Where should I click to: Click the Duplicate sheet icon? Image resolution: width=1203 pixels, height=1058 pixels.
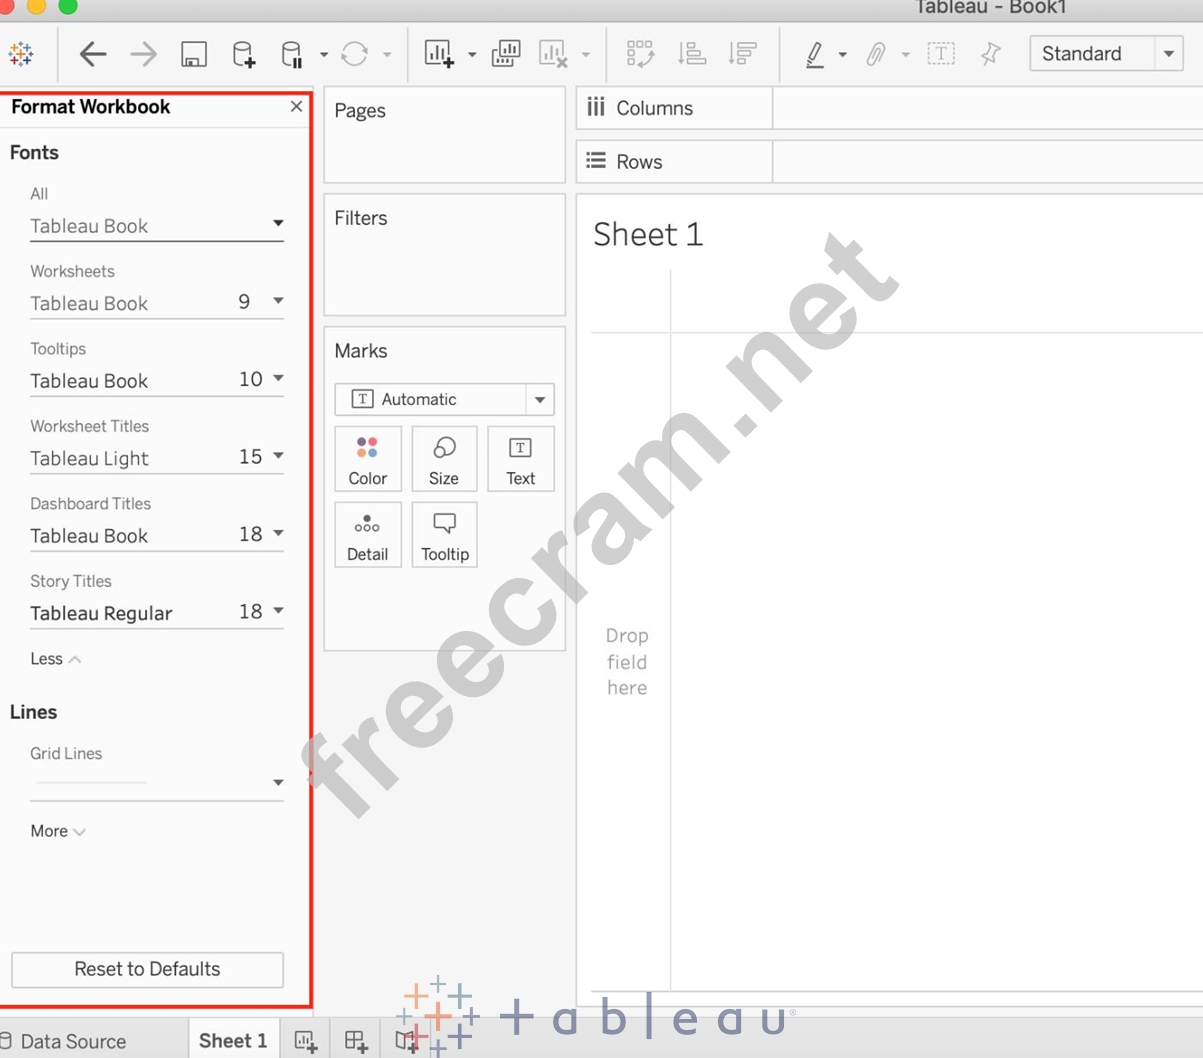[x=506, y=54]
